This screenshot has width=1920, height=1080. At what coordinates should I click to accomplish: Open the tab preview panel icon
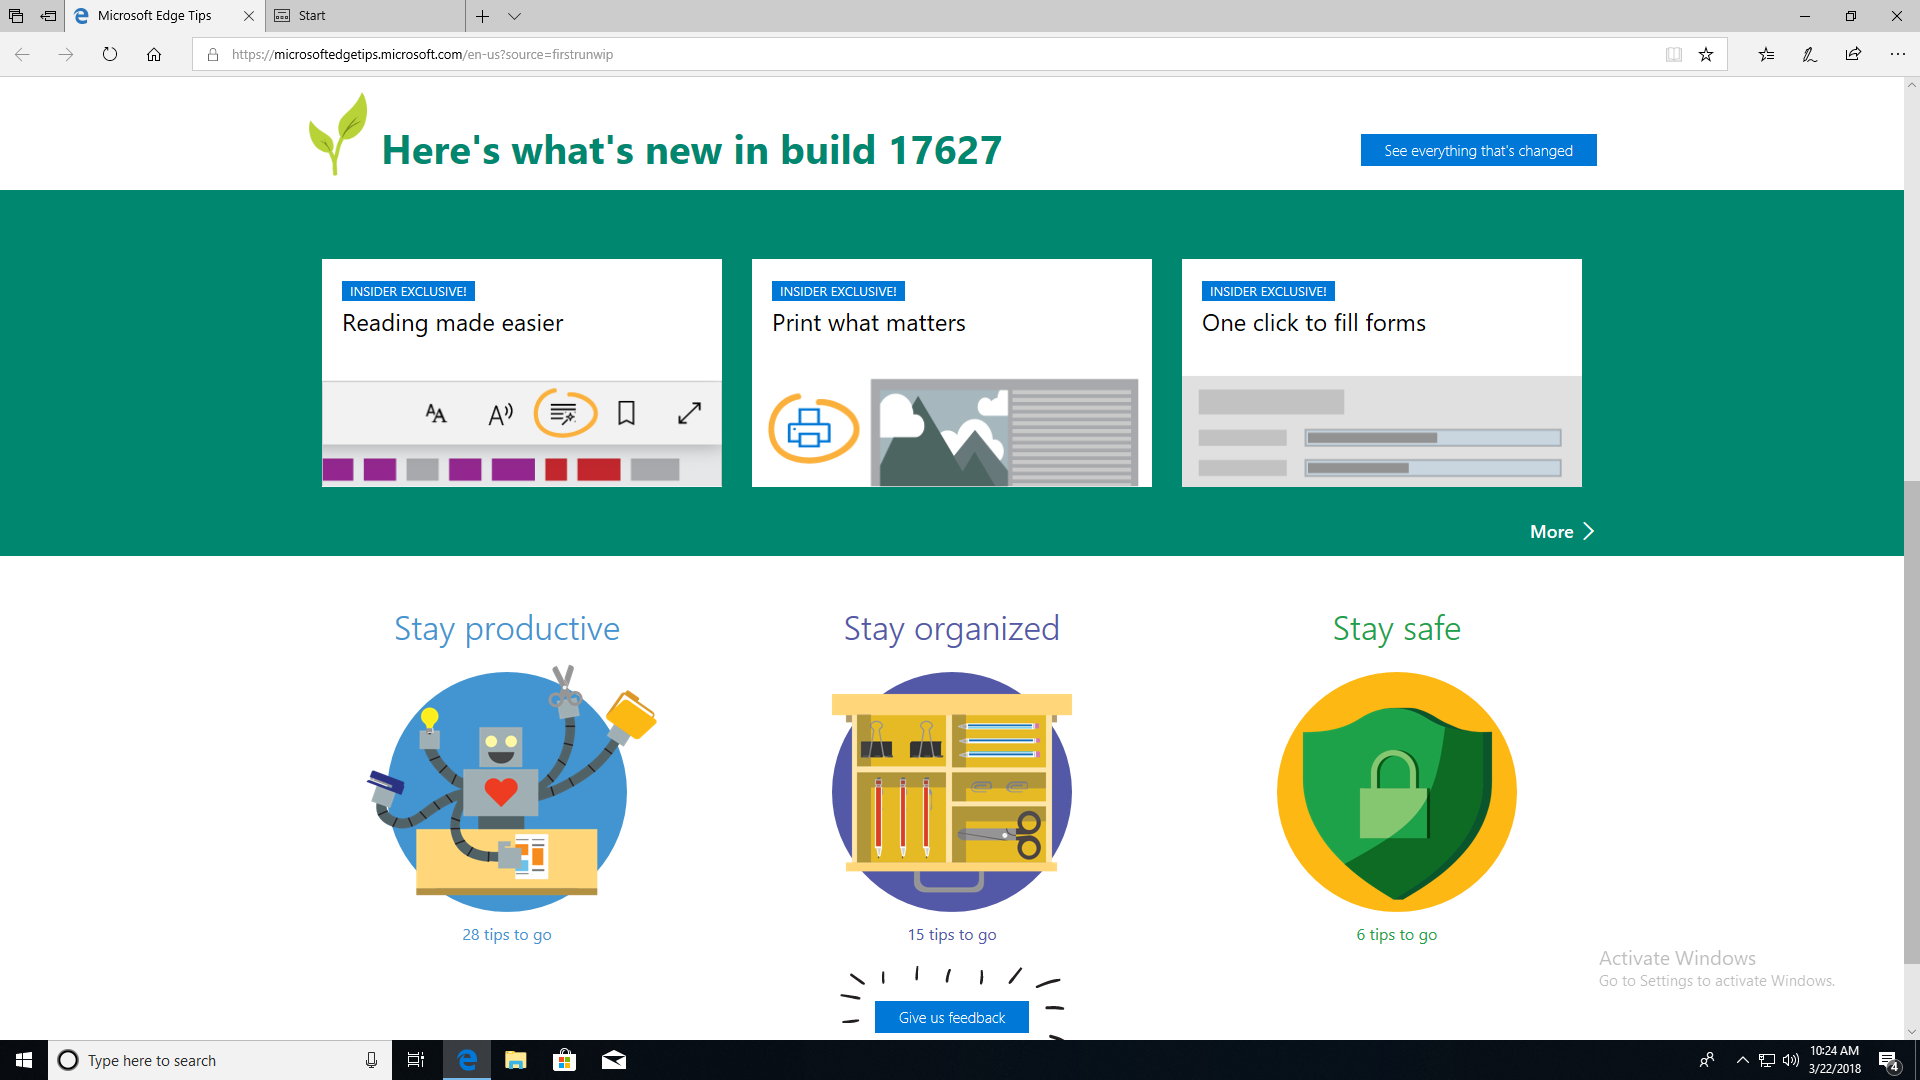click(x=16, y=16)
